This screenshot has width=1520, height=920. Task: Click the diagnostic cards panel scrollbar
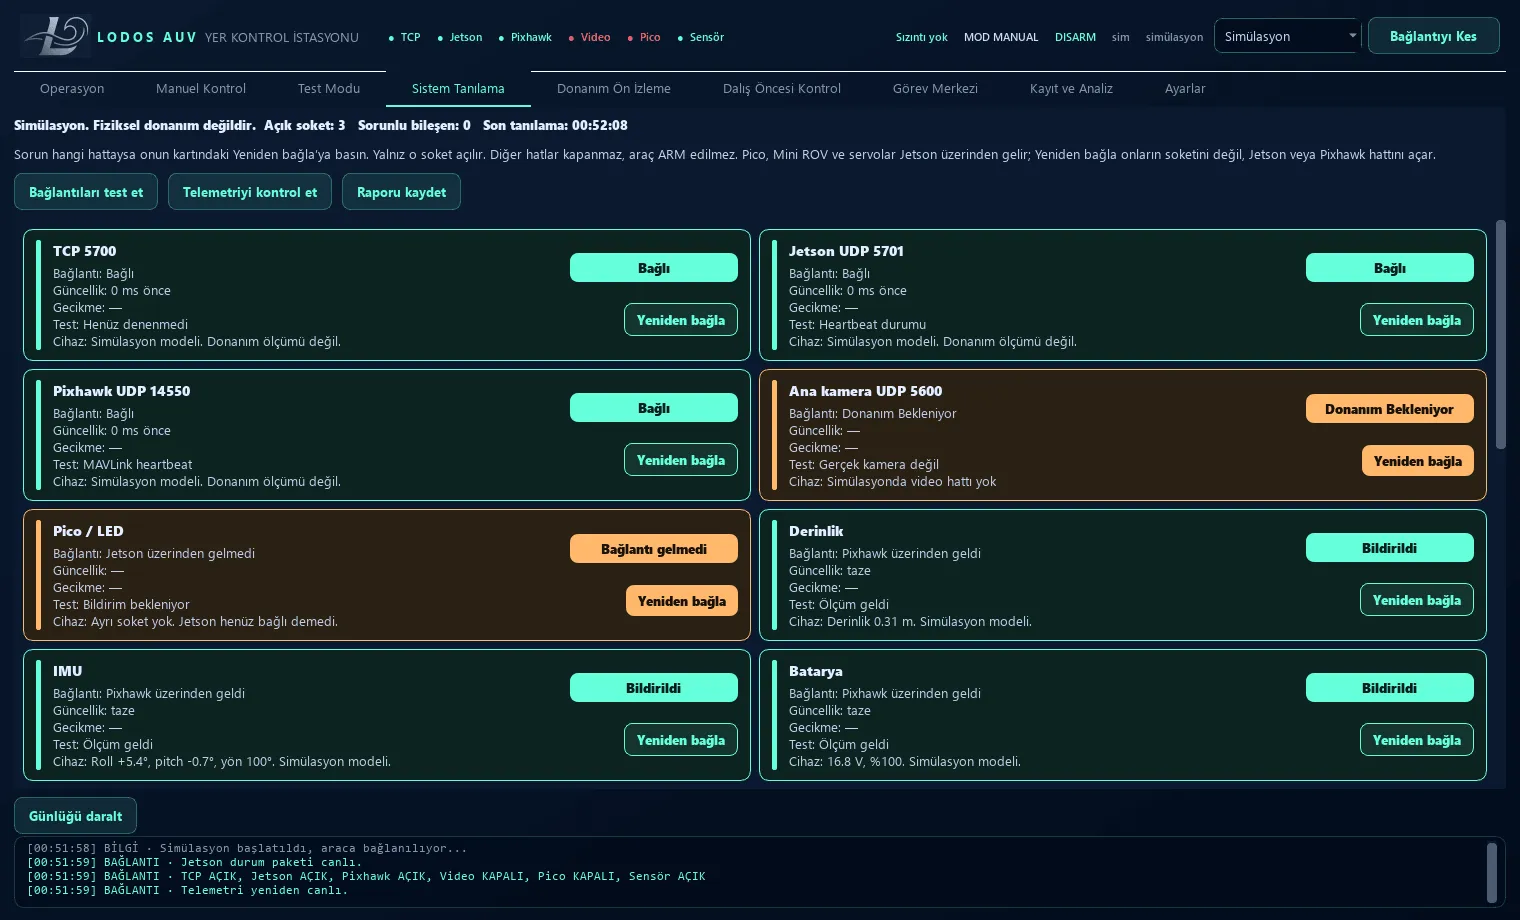[x=1500, y=334]
